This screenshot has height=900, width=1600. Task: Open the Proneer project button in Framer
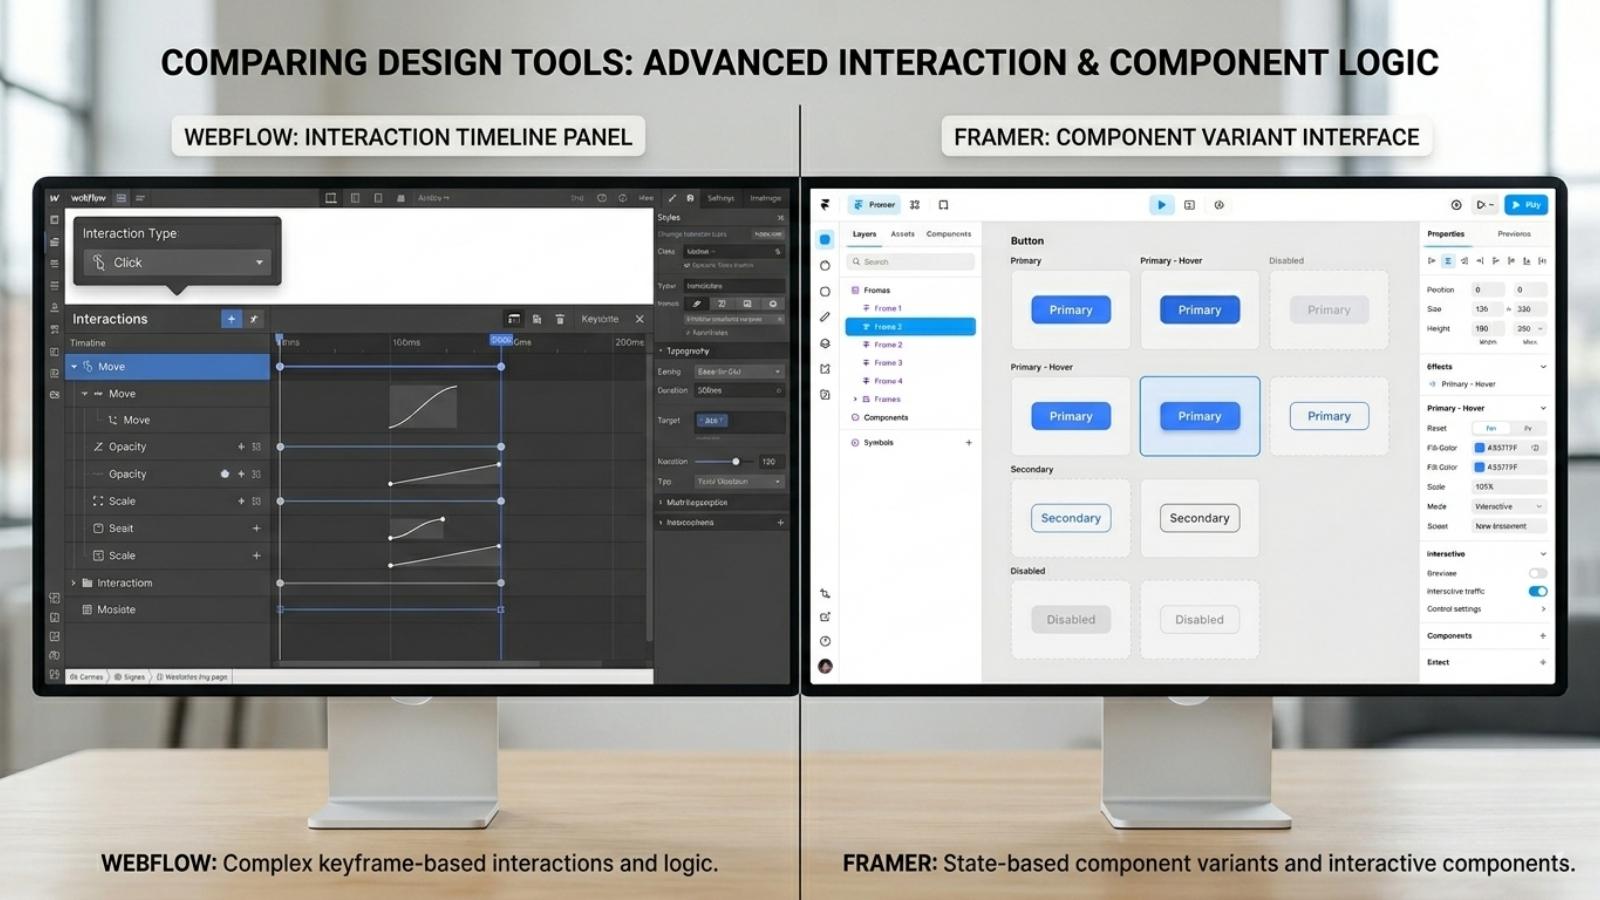tap(875, 204)
